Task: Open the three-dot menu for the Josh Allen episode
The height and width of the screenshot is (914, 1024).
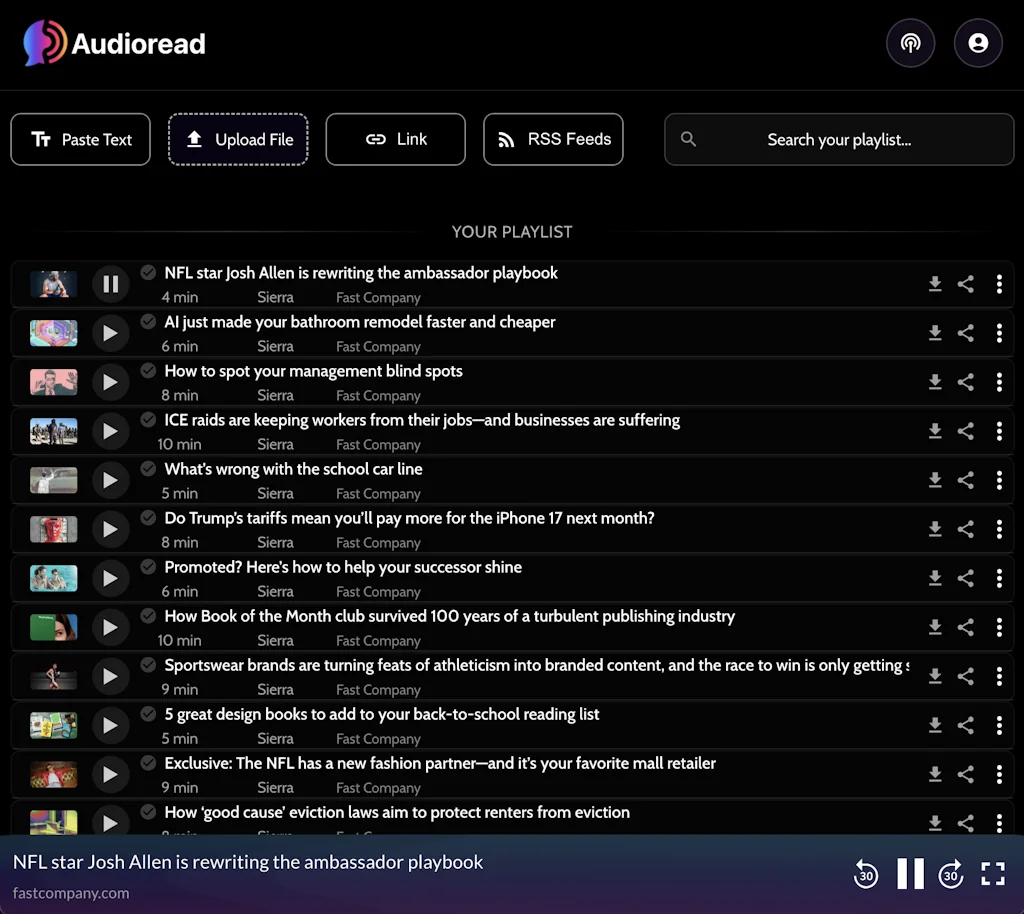Action: 999,284
